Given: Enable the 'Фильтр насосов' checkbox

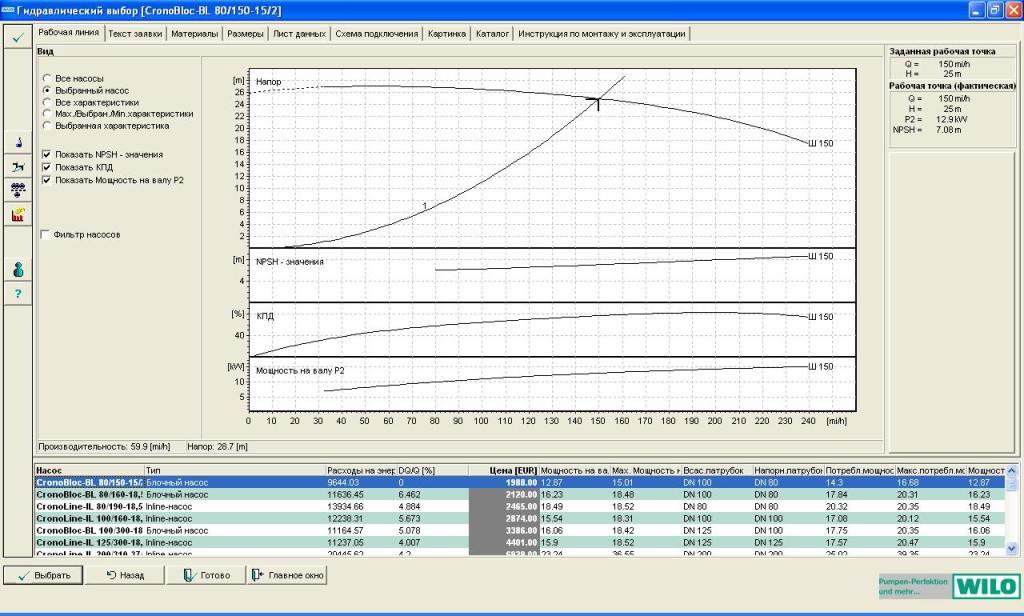Looking at the screenshot, I should 45,235.
